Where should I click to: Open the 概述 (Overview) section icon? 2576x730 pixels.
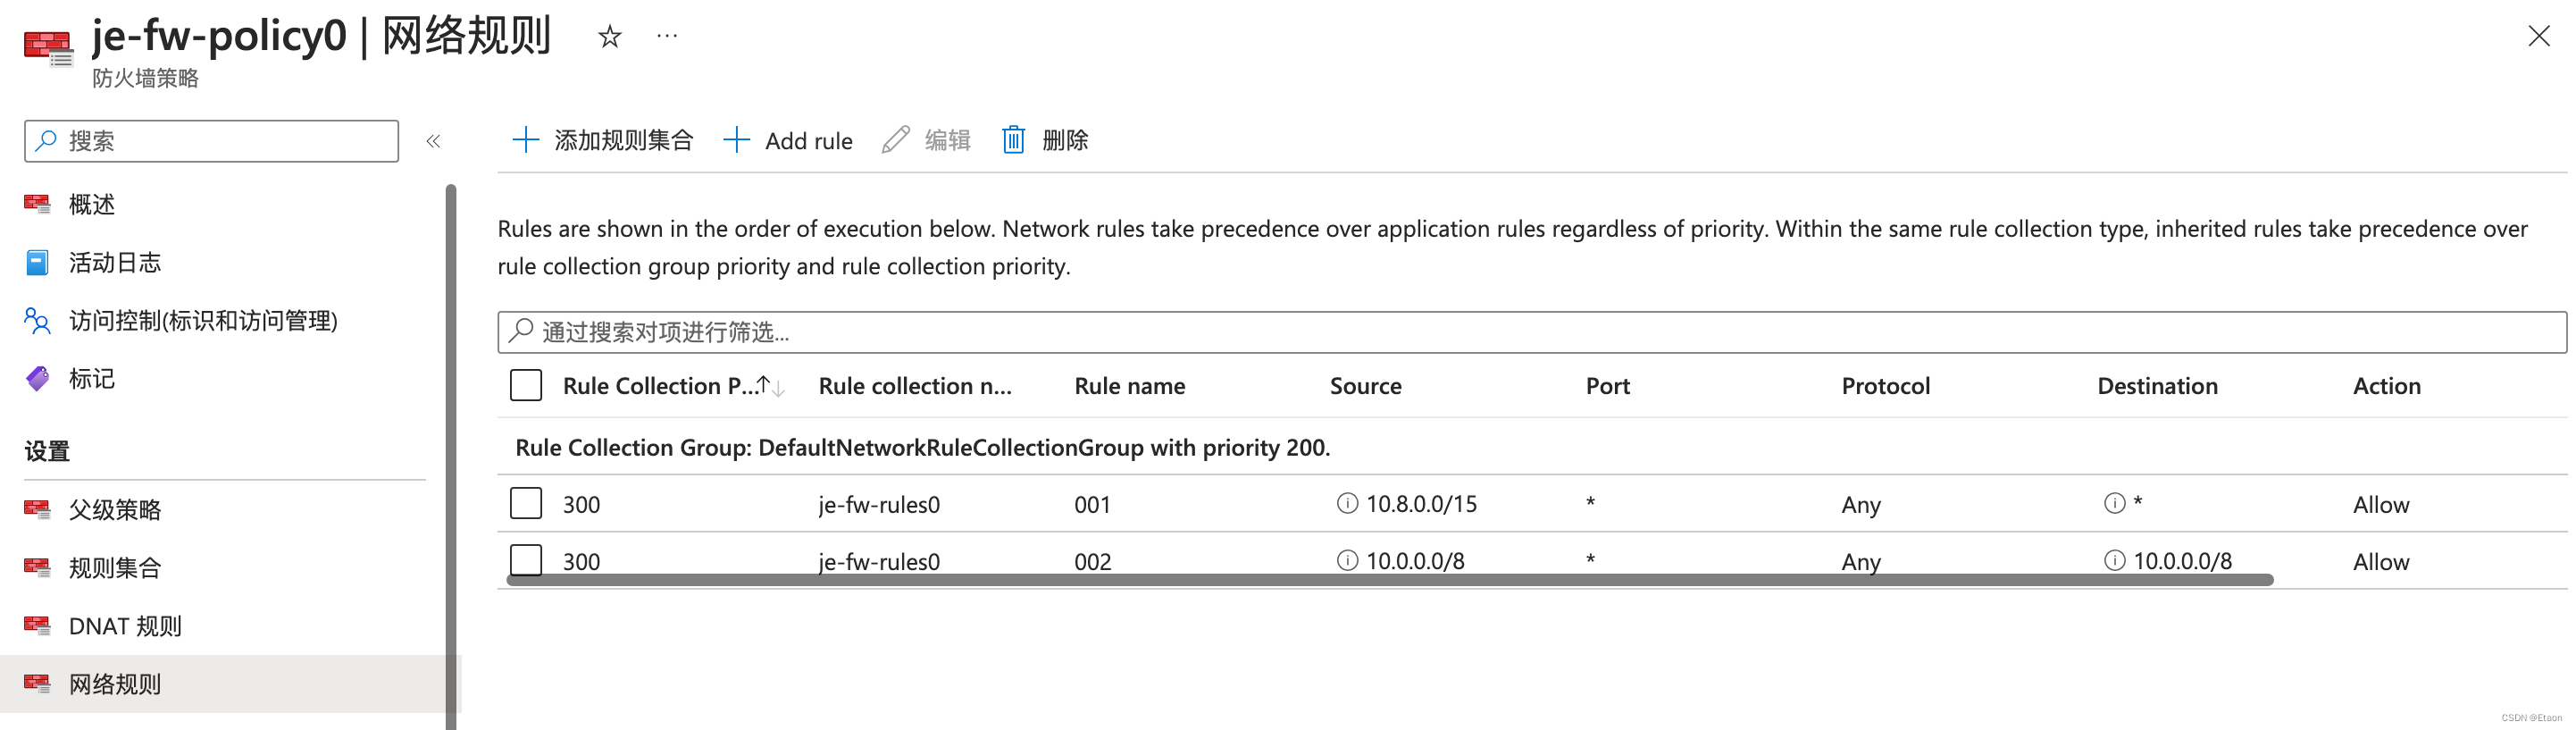[x=37, y=204]
